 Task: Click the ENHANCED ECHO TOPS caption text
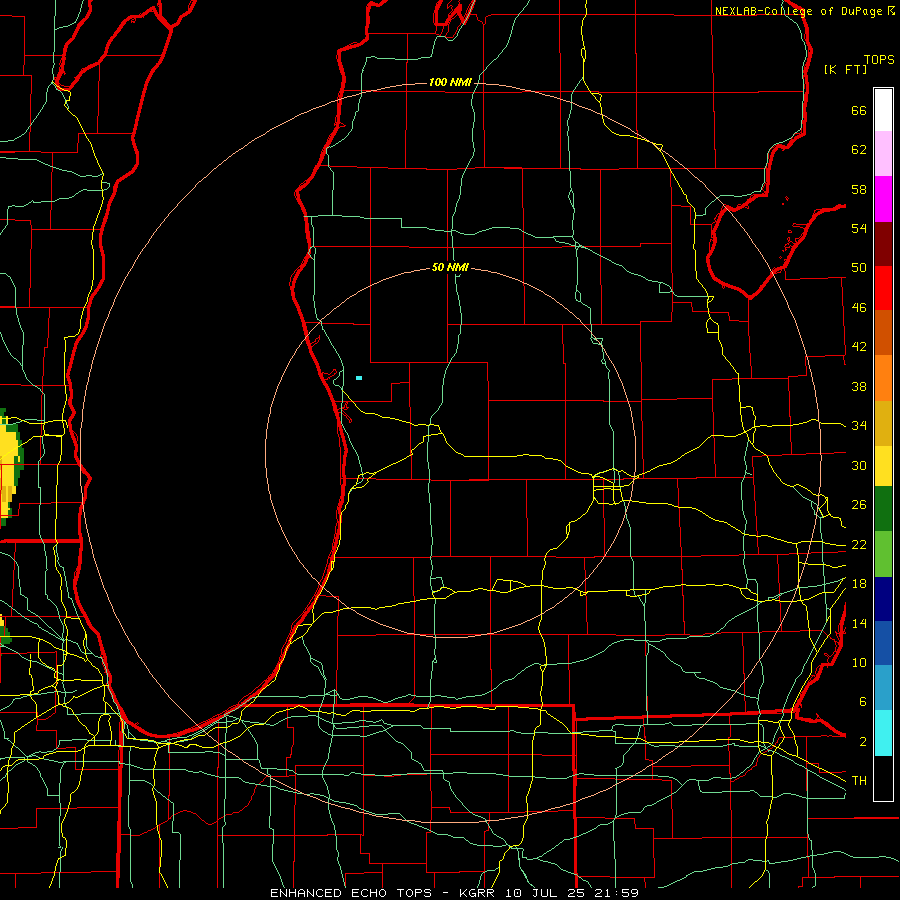click(351, 893)
